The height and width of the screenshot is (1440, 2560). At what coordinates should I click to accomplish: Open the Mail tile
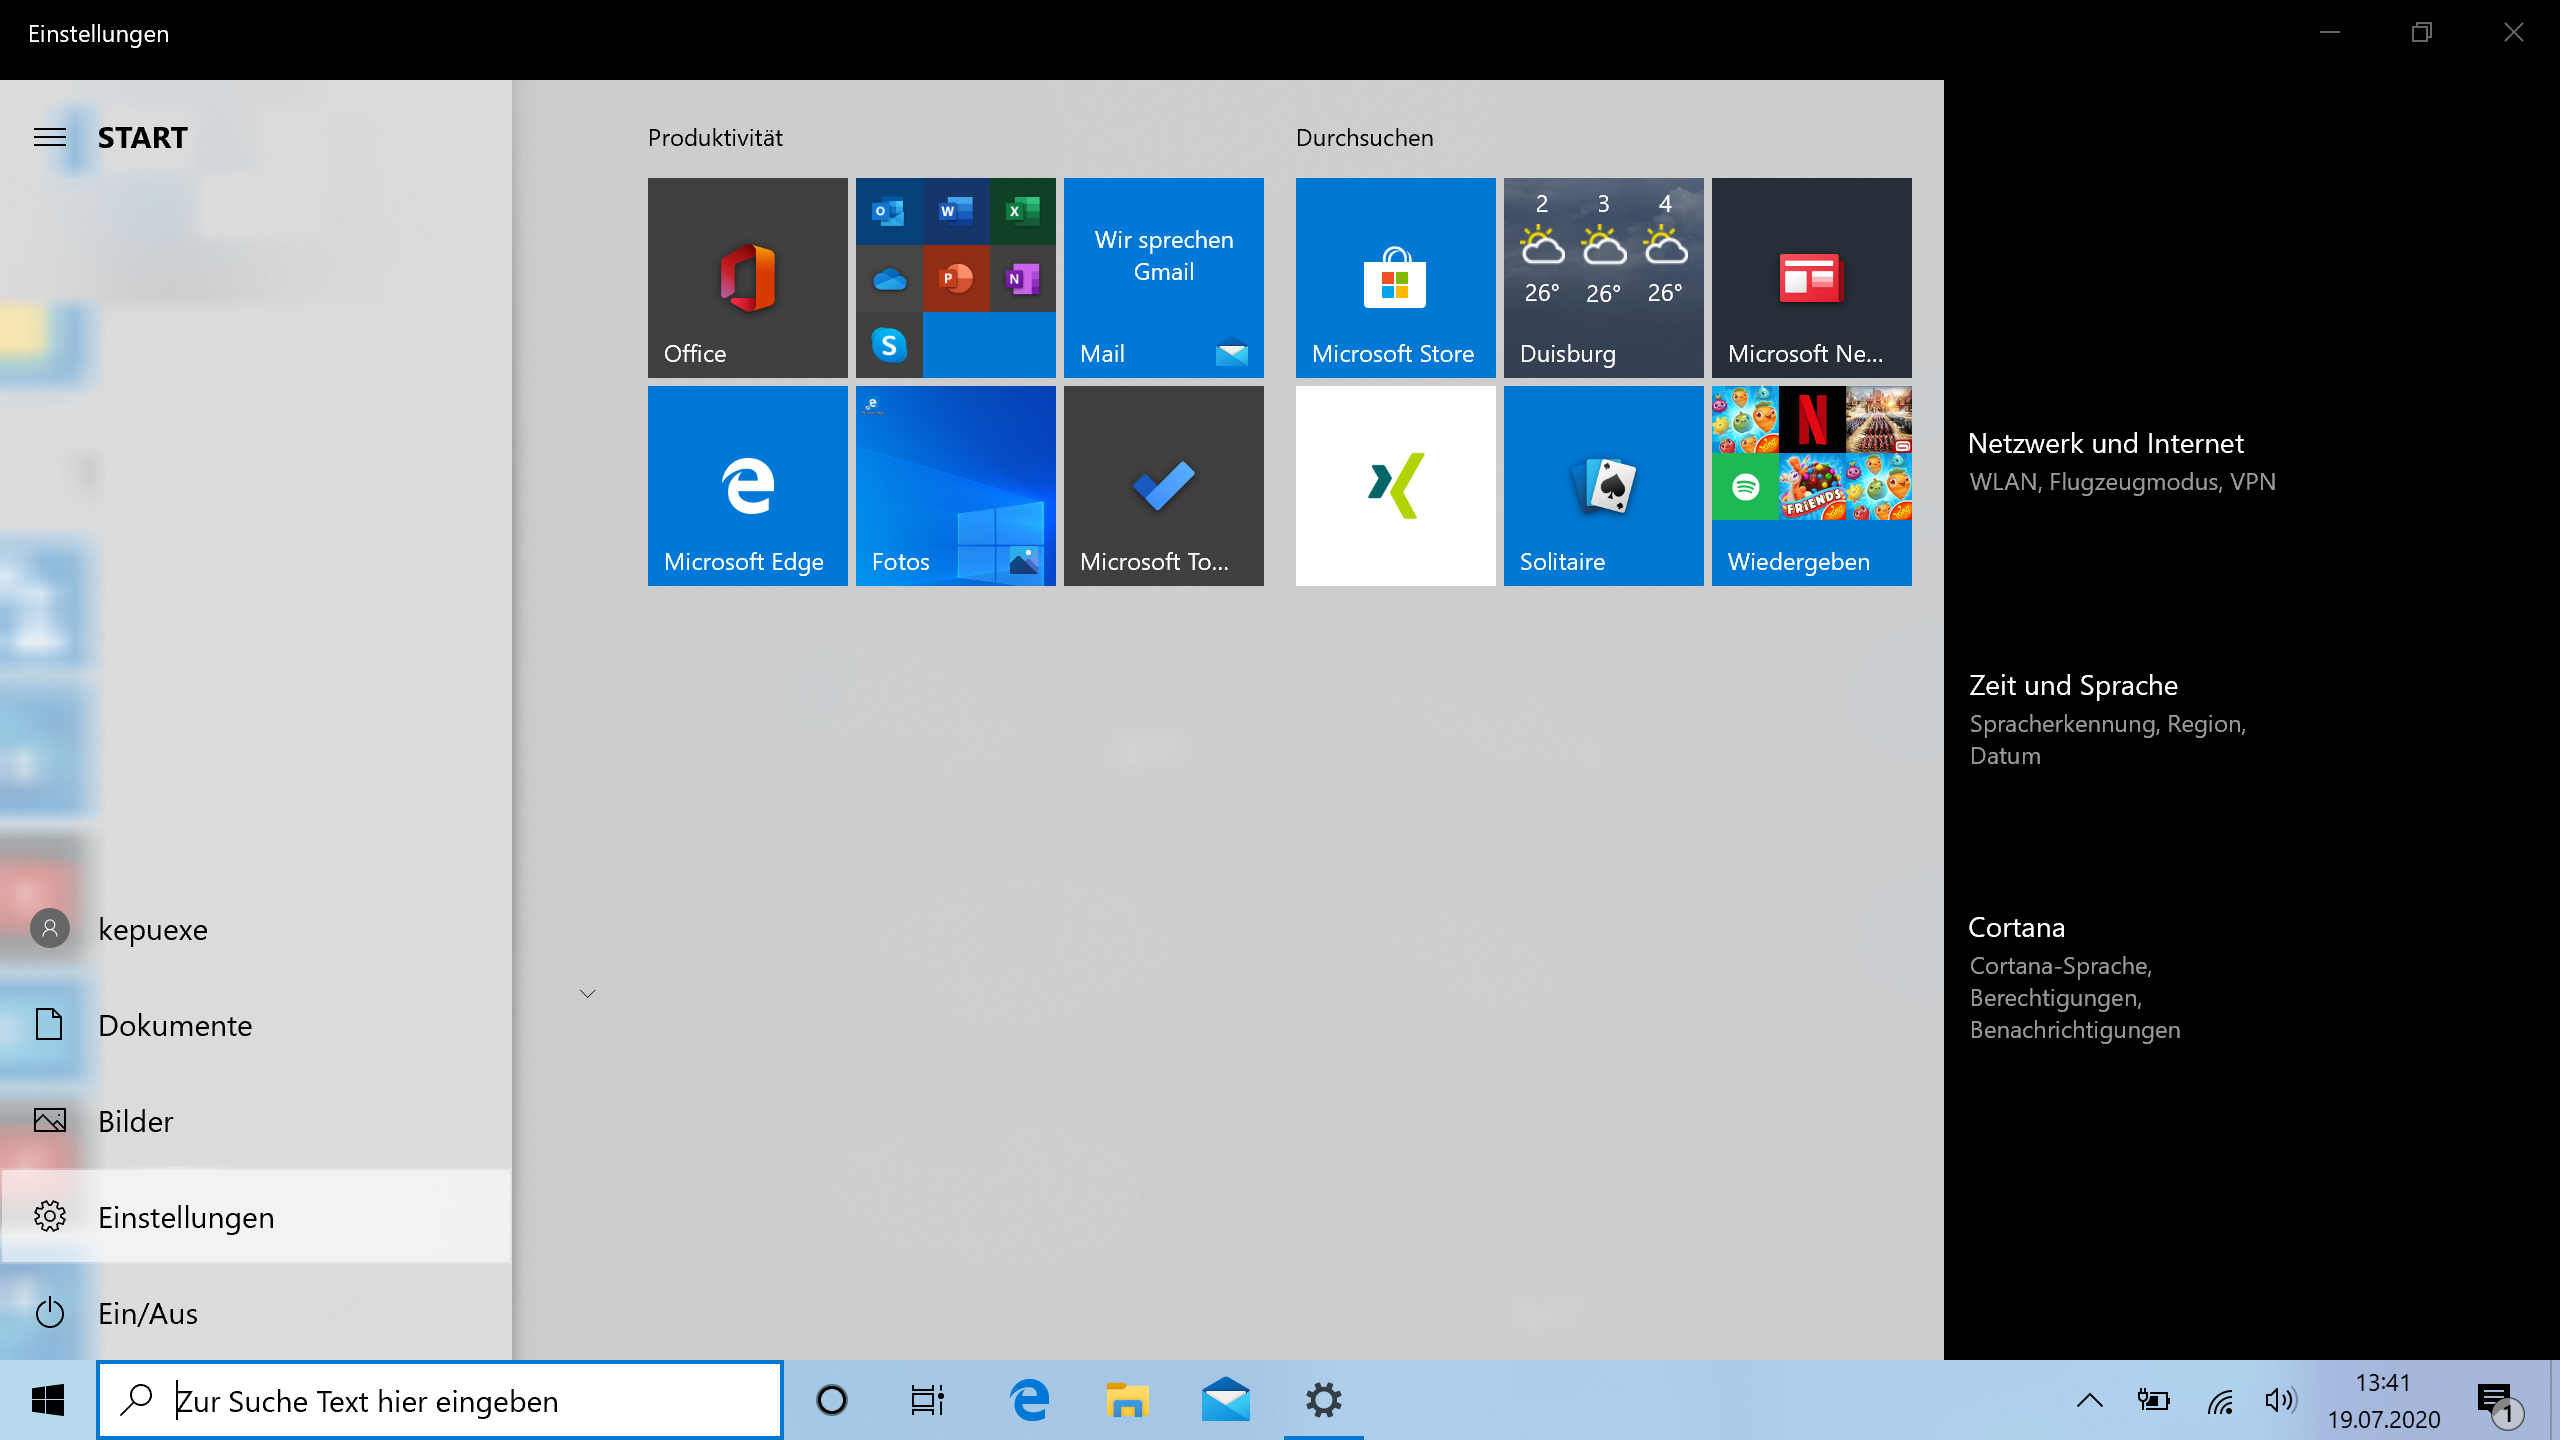click(x=1163, y=277)
